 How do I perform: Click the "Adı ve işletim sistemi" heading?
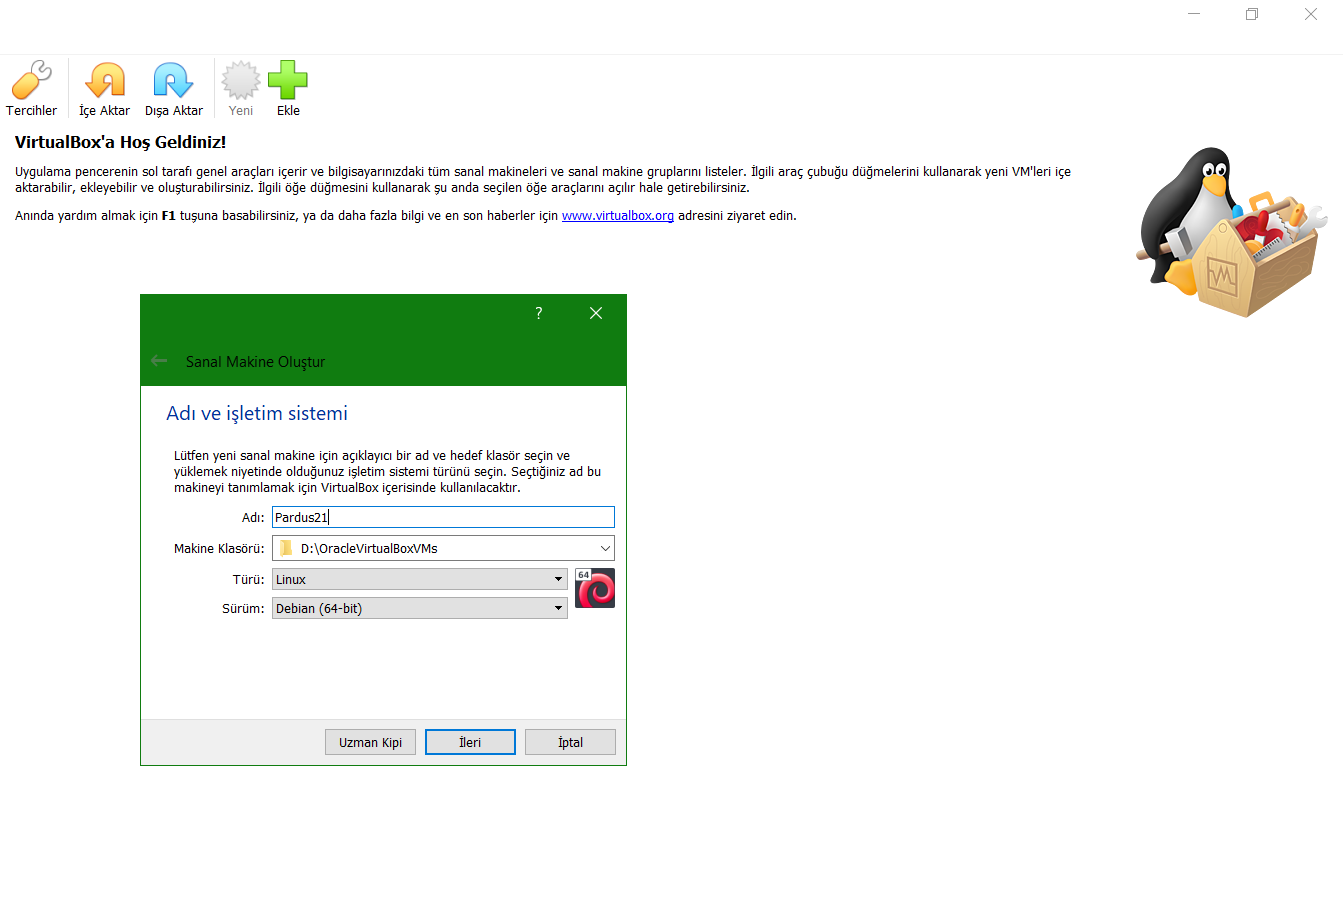[x=257, y=413]
